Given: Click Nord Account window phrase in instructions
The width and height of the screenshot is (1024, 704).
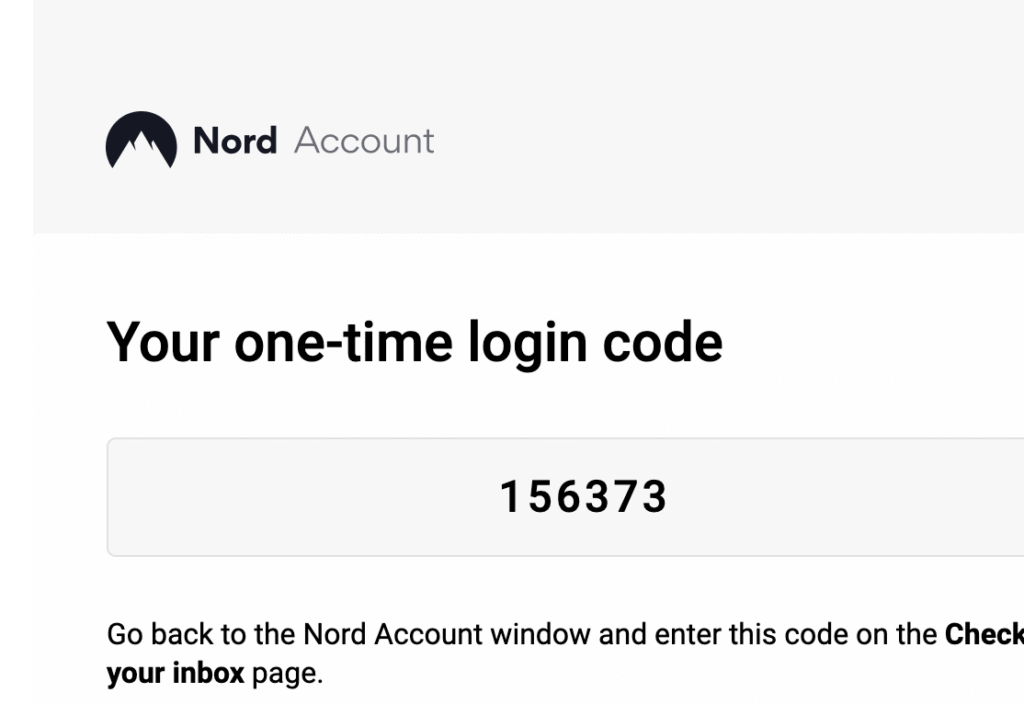Looking at the screenshot, I should [x=447, y=634].
